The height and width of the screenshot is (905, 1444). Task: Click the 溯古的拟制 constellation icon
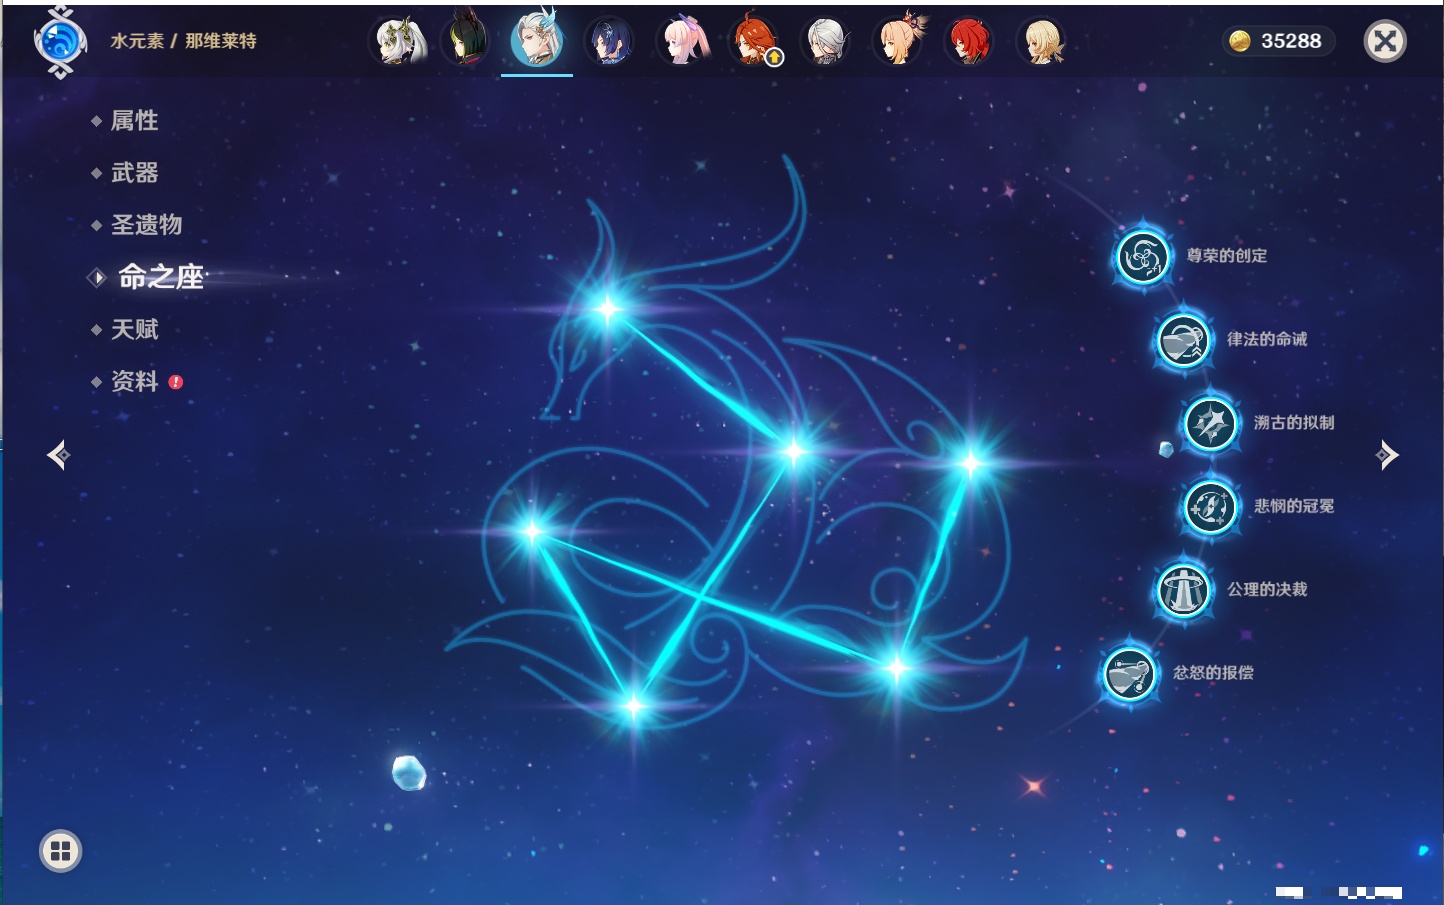1210,424
